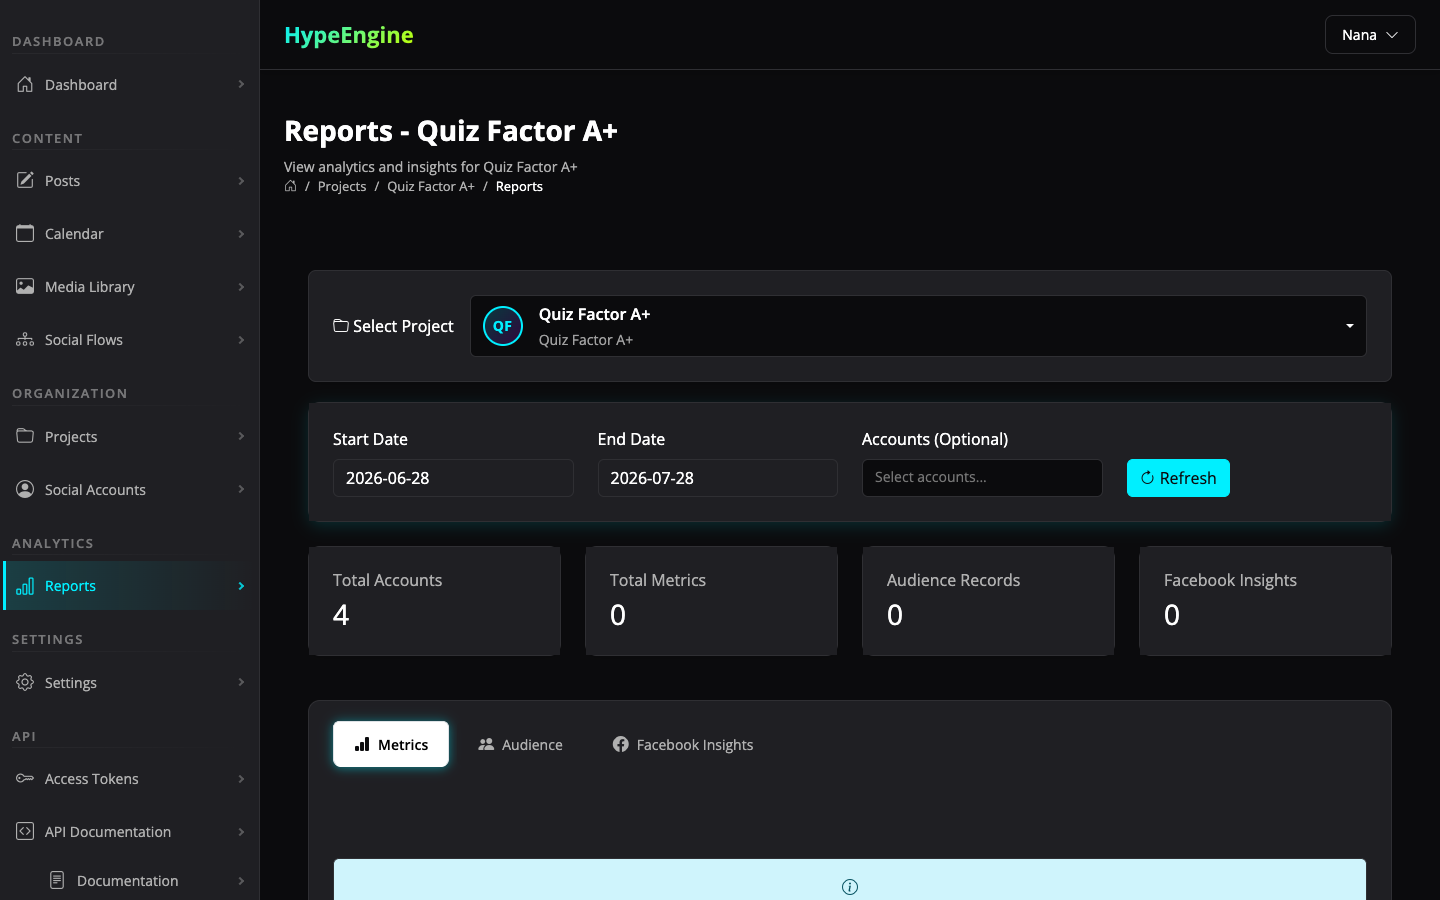Expand the Media Library chevron
1440x900 pixels.
[241, 286]
